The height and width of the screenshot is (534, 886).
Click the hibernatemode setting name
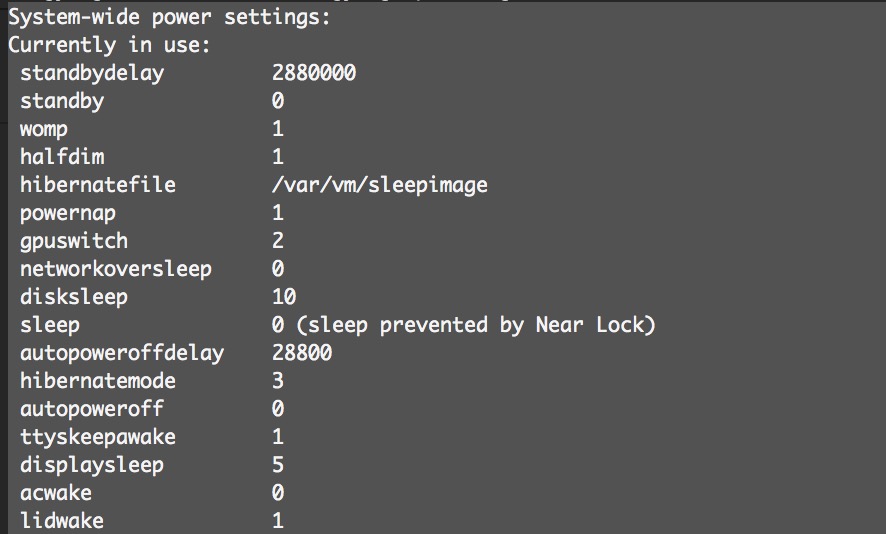[x=97, y=381]
